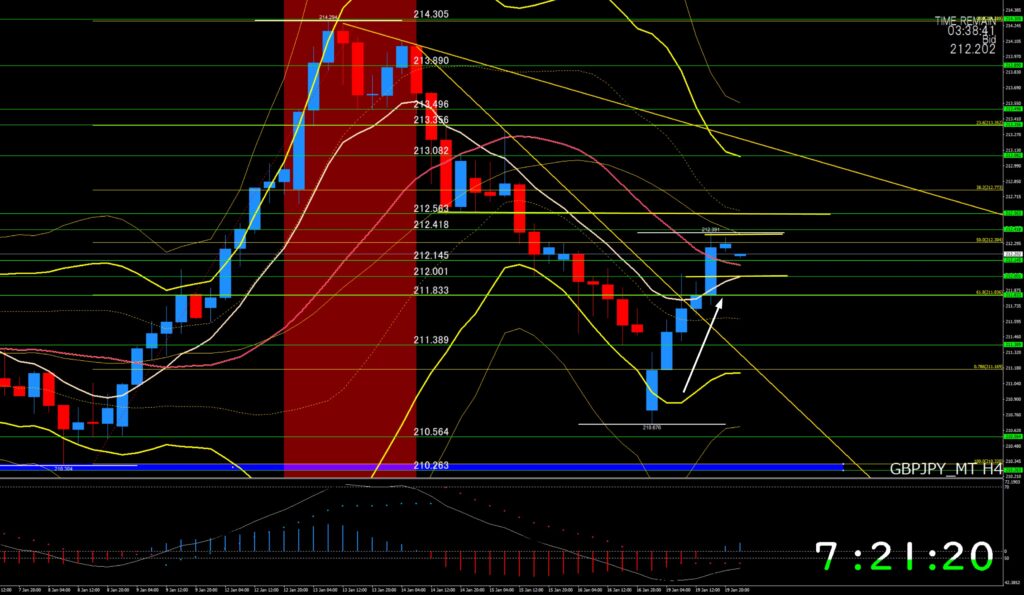
Task: Click the 61.8 Fibonacci level label
Action: [988, 291]
